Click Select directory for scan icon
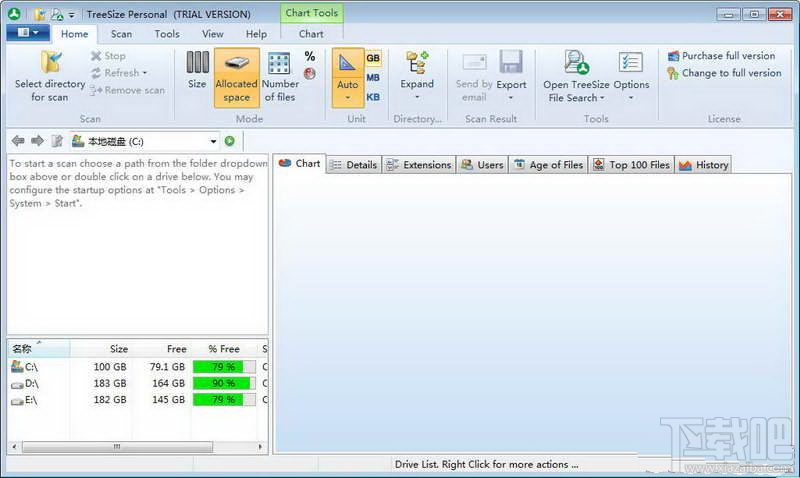The width and height of the screenshot is (800, 478). [x=51, y=62]
